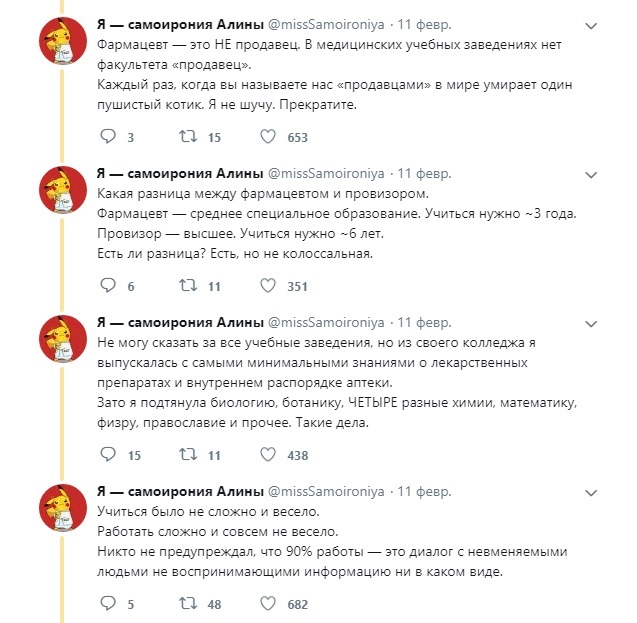
Task: Click @missSamoironiya handle in second tweet
Action: 327,173
